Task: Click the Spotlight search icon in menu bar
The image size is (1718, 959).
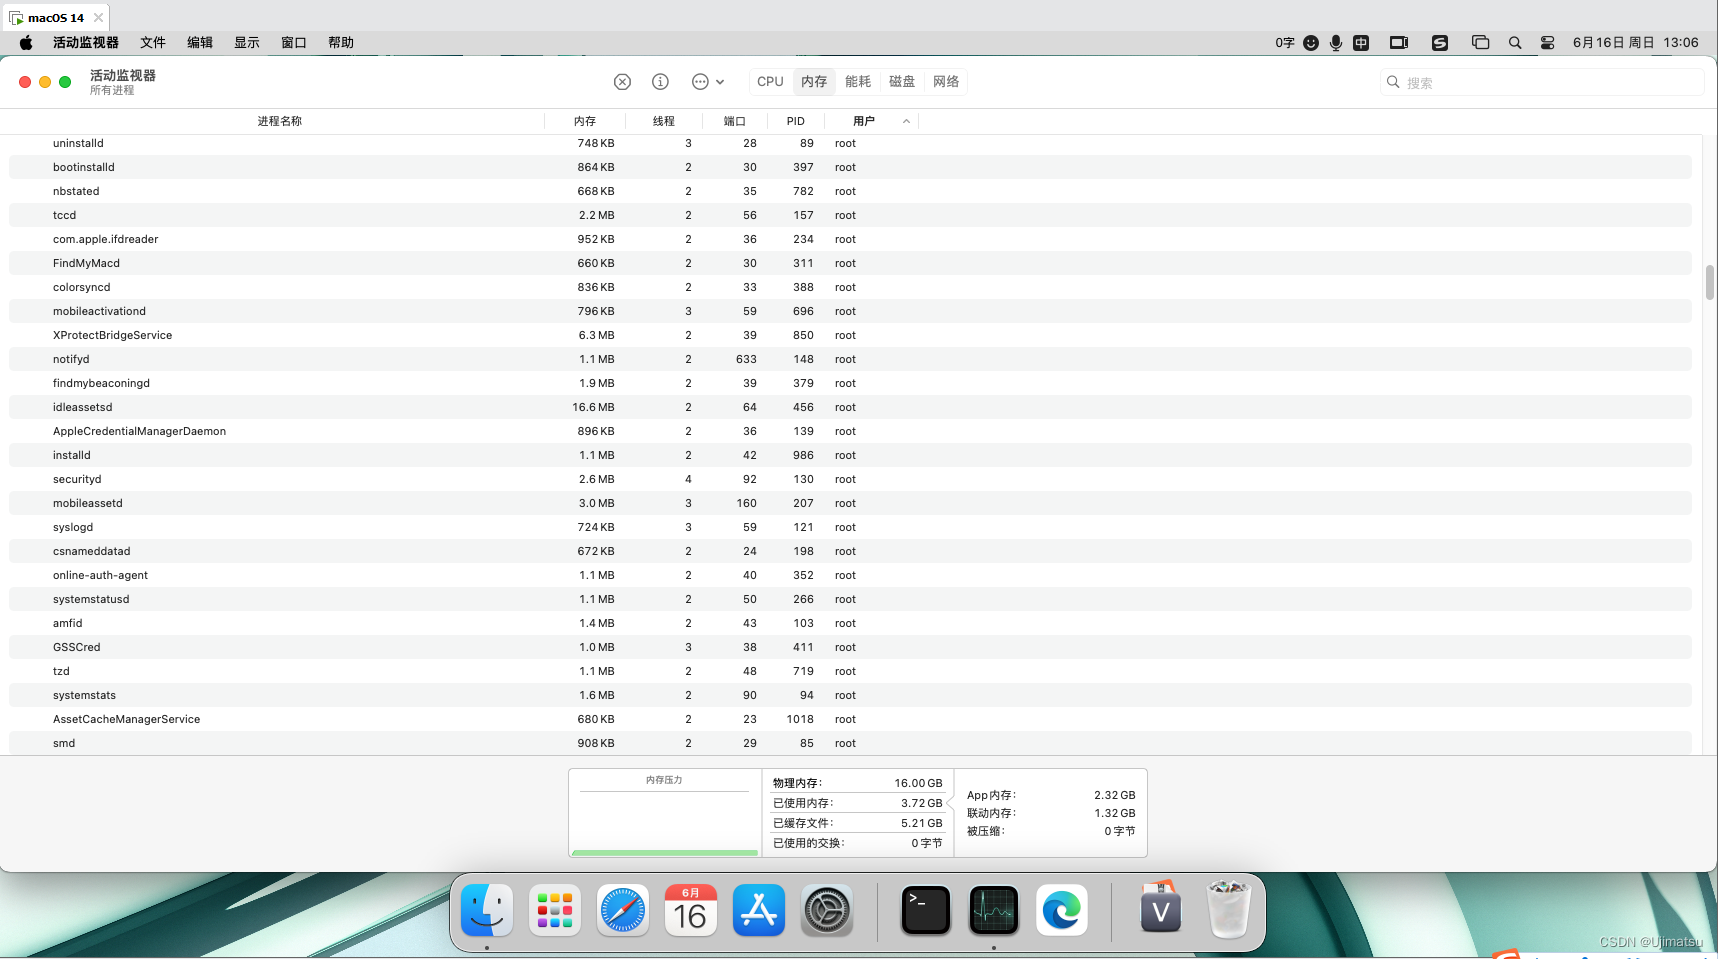Action: 1515,43
